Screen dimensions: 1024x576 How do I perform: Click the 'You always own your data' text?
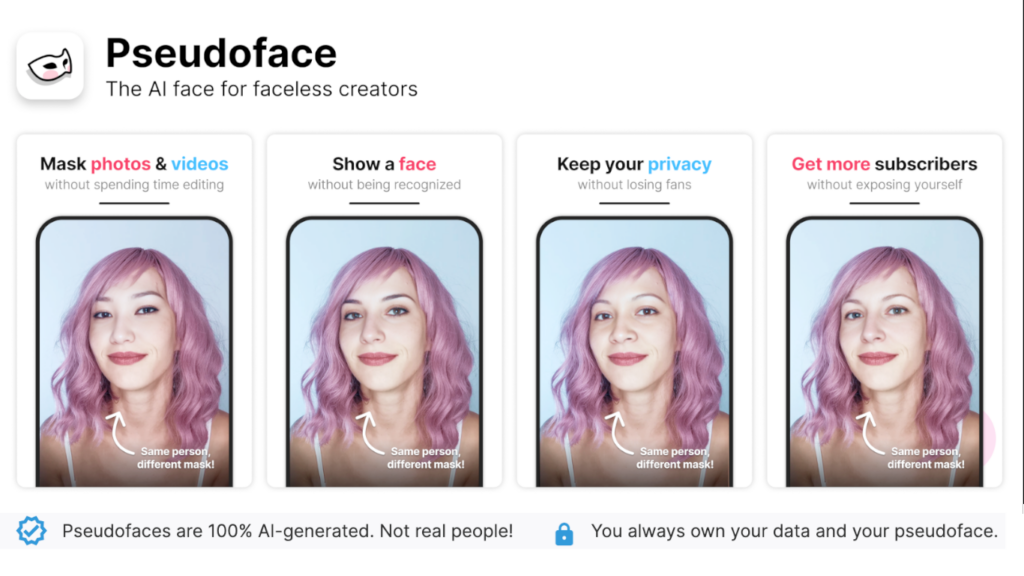click(x=794, y=532)
